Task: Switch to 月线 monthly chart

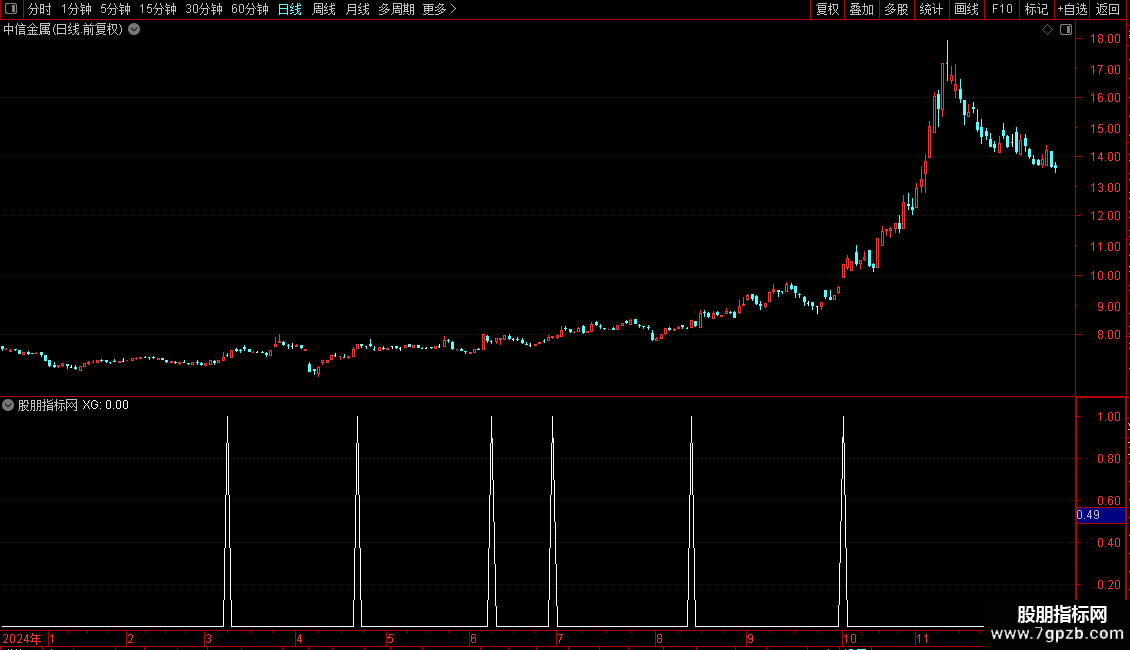Action: (x=357, y=9)
